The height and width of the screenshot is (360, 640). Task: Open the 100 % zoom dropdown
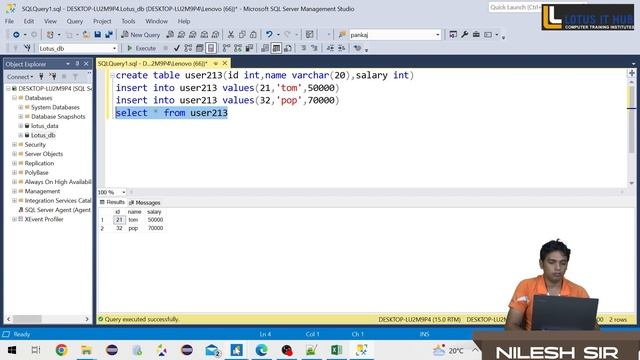click(x=123, y=192)
